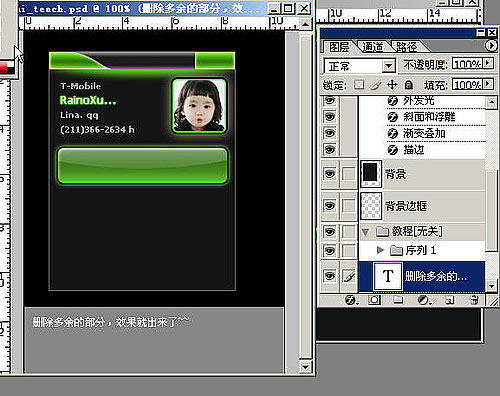Add a layer style from panel bottom
Viewport: 500px width, 396px height.
[x=351, y=300]
